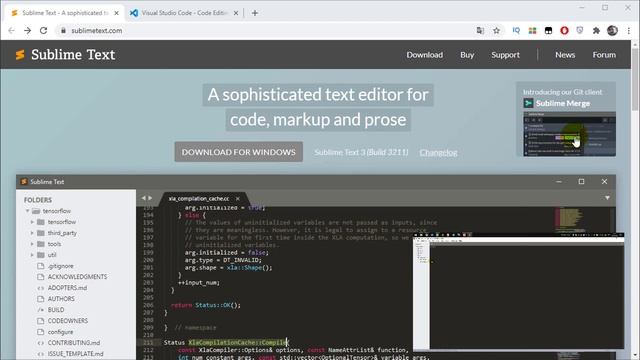Close the Sublime Text browser tab
The width and height of the screenshot is (640, 360).
click(x=116, y=13)
